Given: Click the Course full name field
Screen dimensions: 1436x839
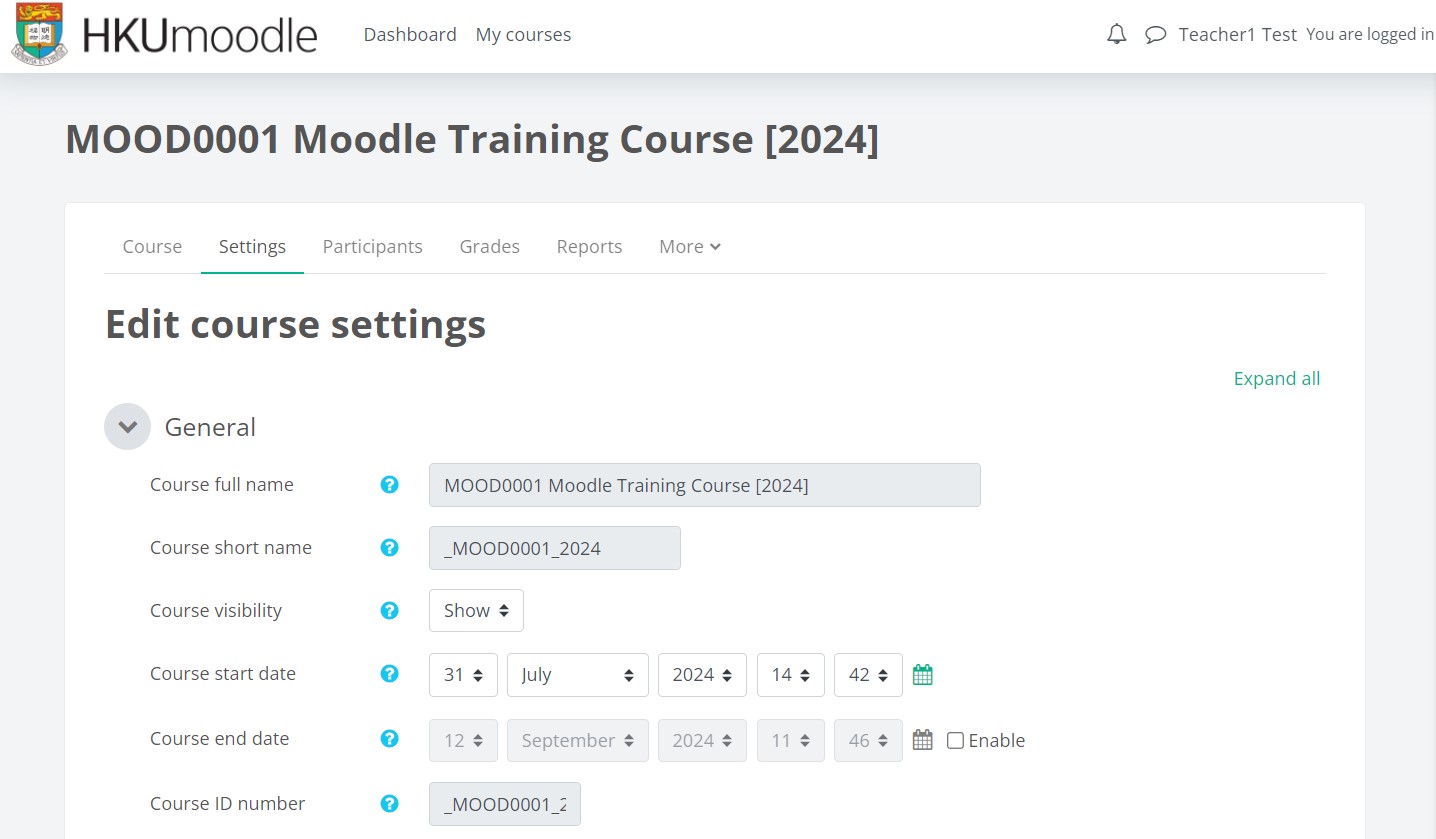Looking at the screenshot, I should click(x=704, y=485).
